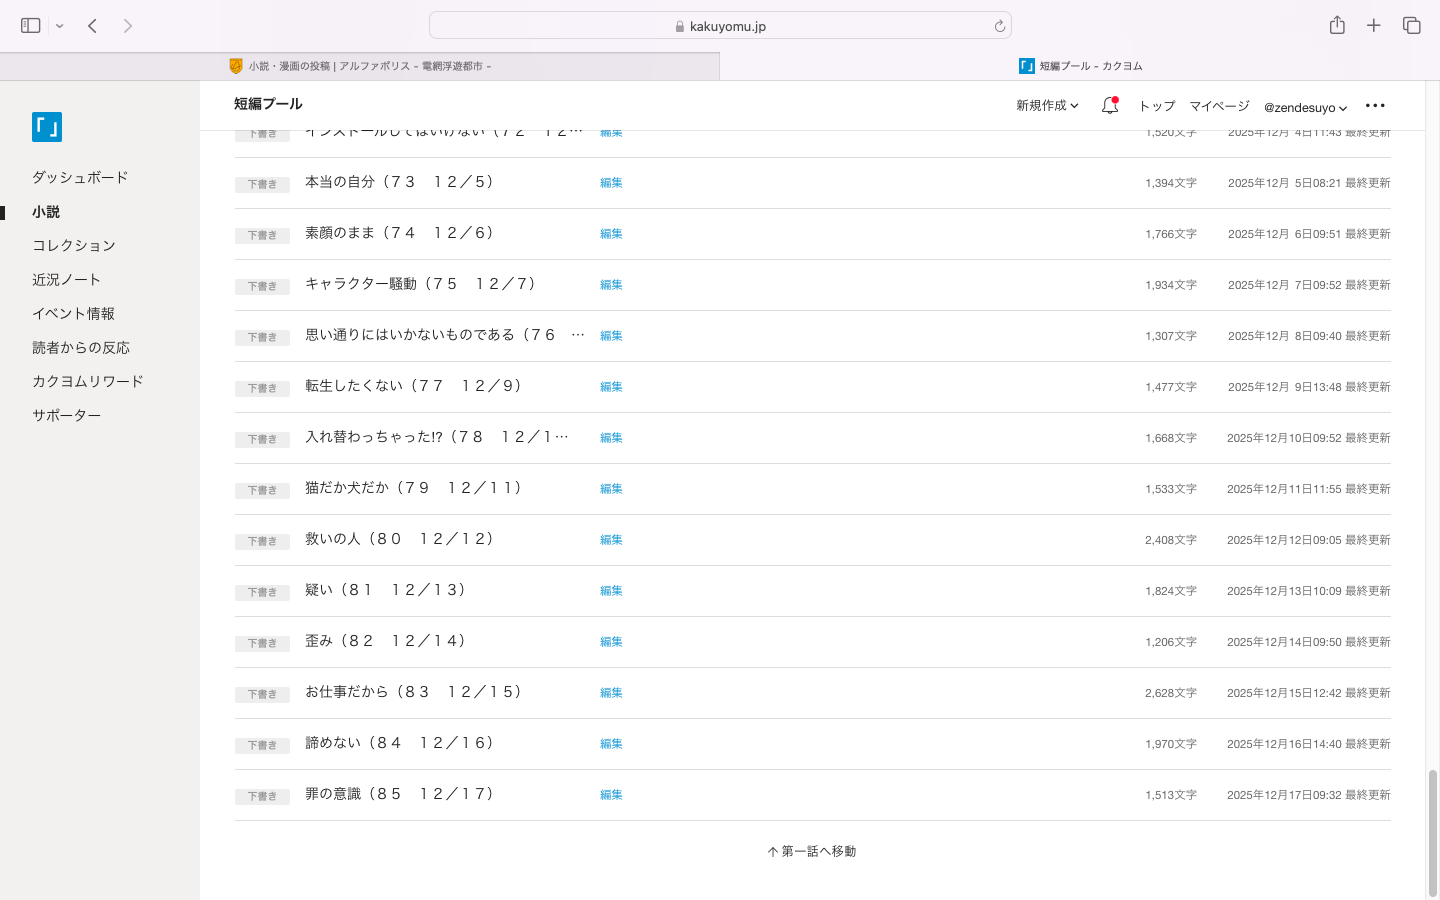The width and height of the screenshot is (1440, 900).
Task: Open the notifications bell
Action: click(x=1109, y=106)
